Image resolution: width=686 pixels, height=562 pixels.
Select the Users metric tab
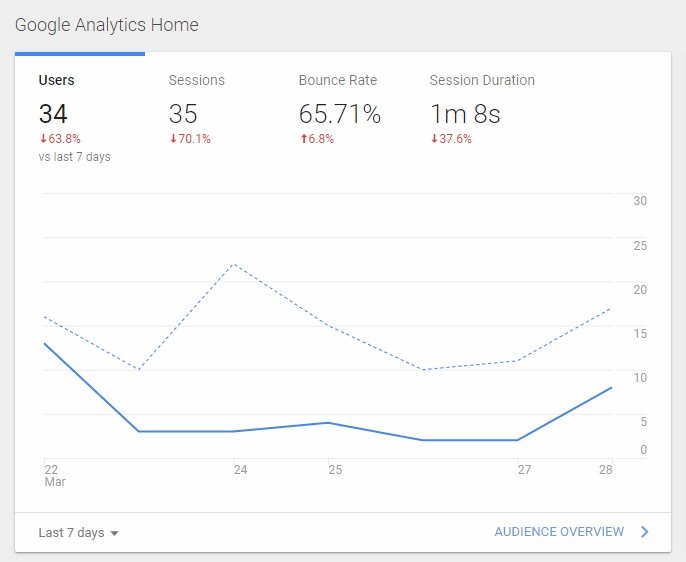pos(80,117)
